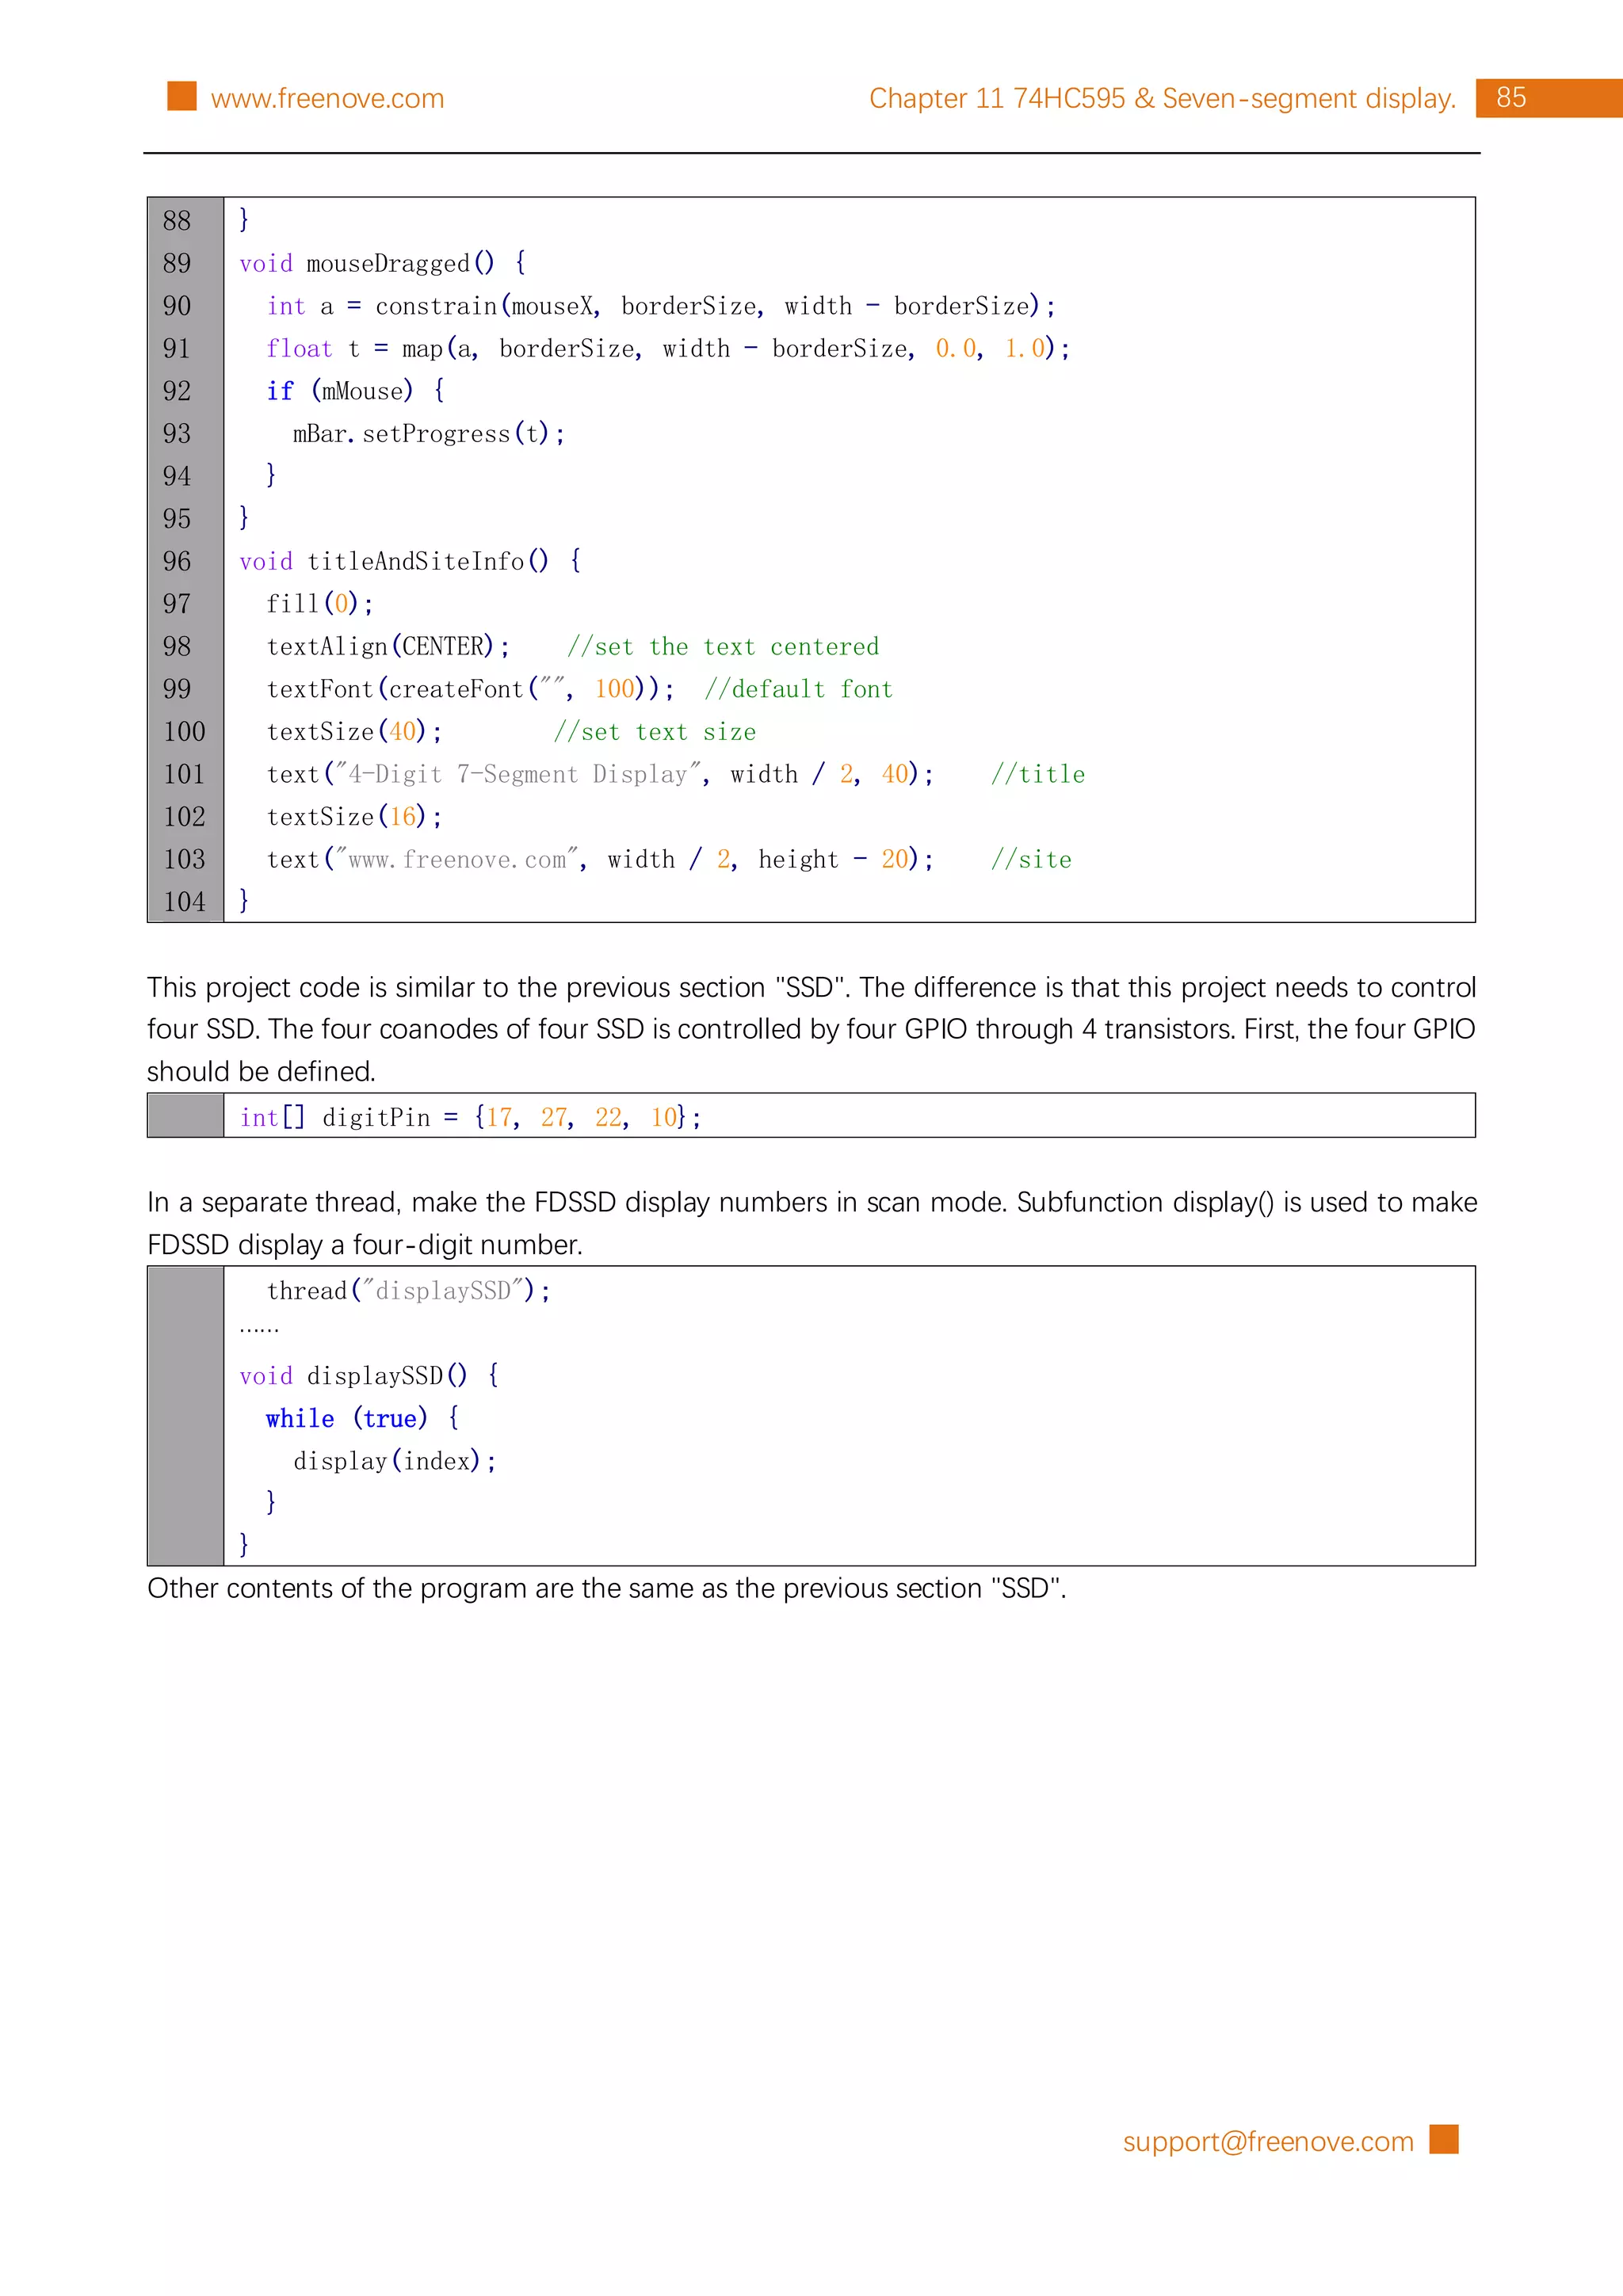This screenshot has height=2296, width=1623.
Task: Click the chapter 11 header title
Action: click(1161, 98)
